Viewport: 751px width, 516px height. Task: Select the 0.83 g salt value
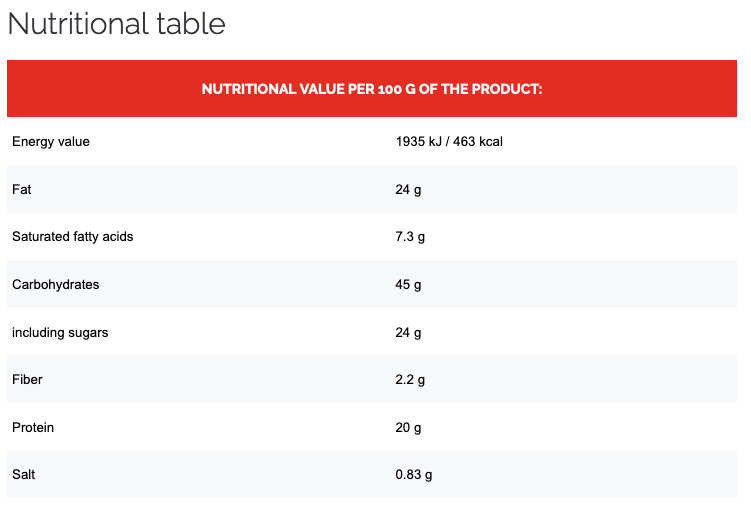(x=414, y=475)
